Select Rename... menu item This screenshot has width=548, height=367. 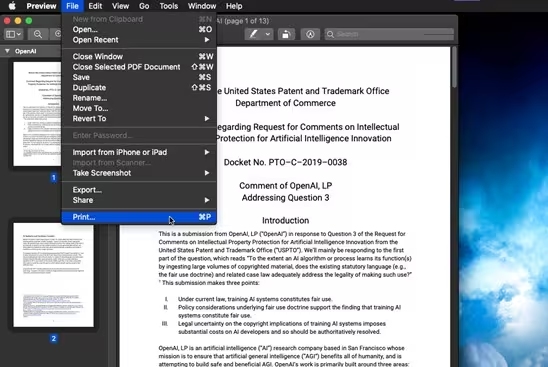pyautogui.click(x=139, y=98)
